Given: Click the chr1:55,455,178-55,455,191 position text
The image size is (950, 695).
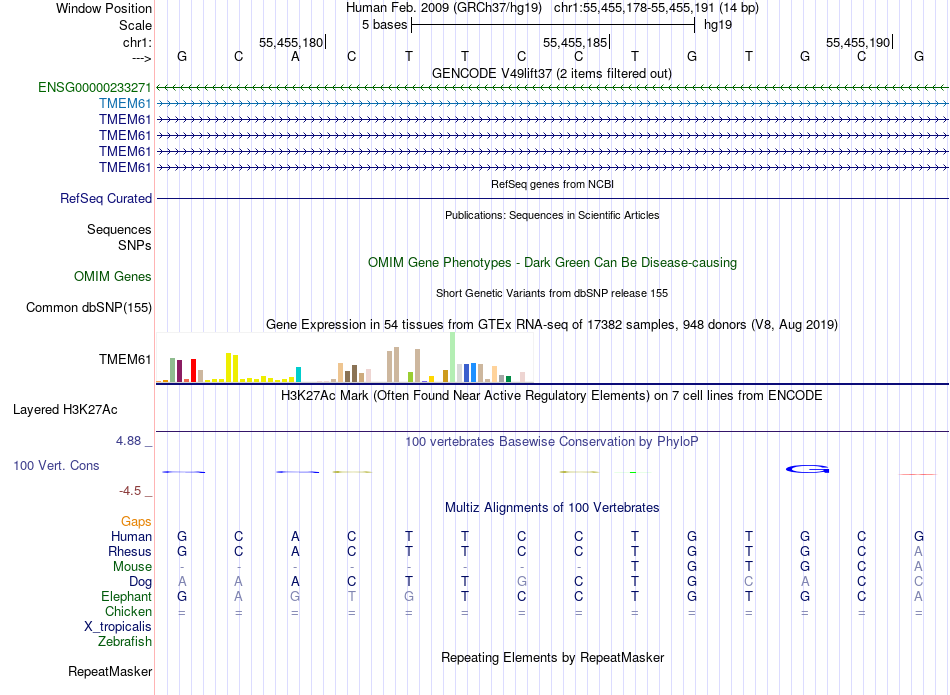Looking at the screenshot, I should click(656, 8).
